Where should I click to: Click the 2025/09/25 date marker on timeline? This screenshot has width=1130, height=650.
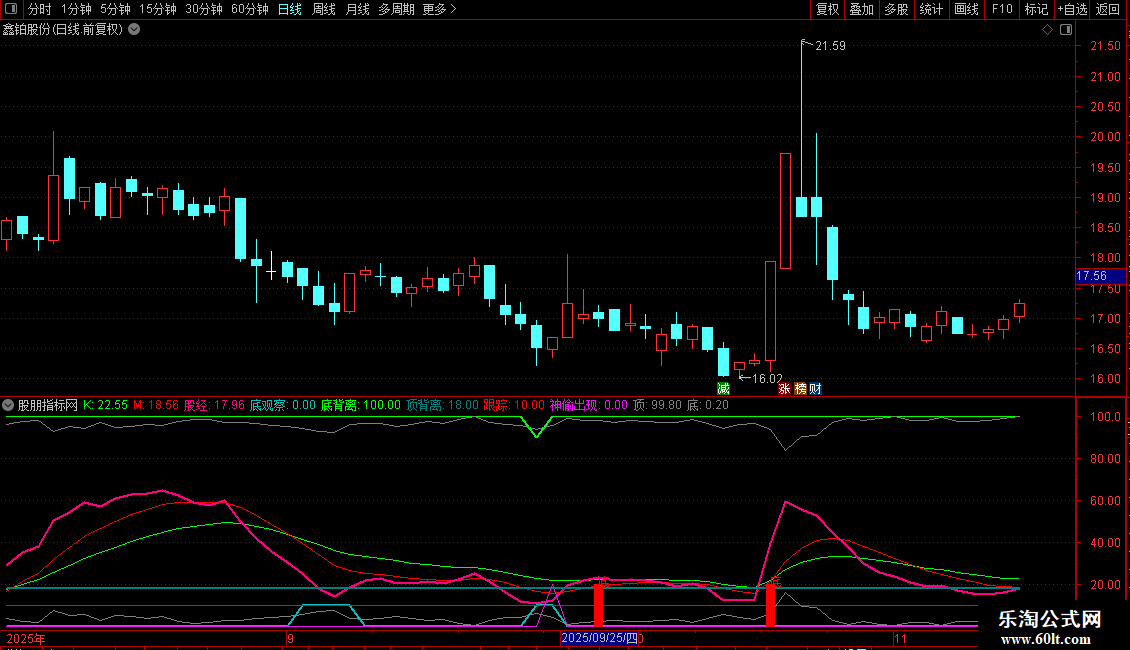pos(599,638)
